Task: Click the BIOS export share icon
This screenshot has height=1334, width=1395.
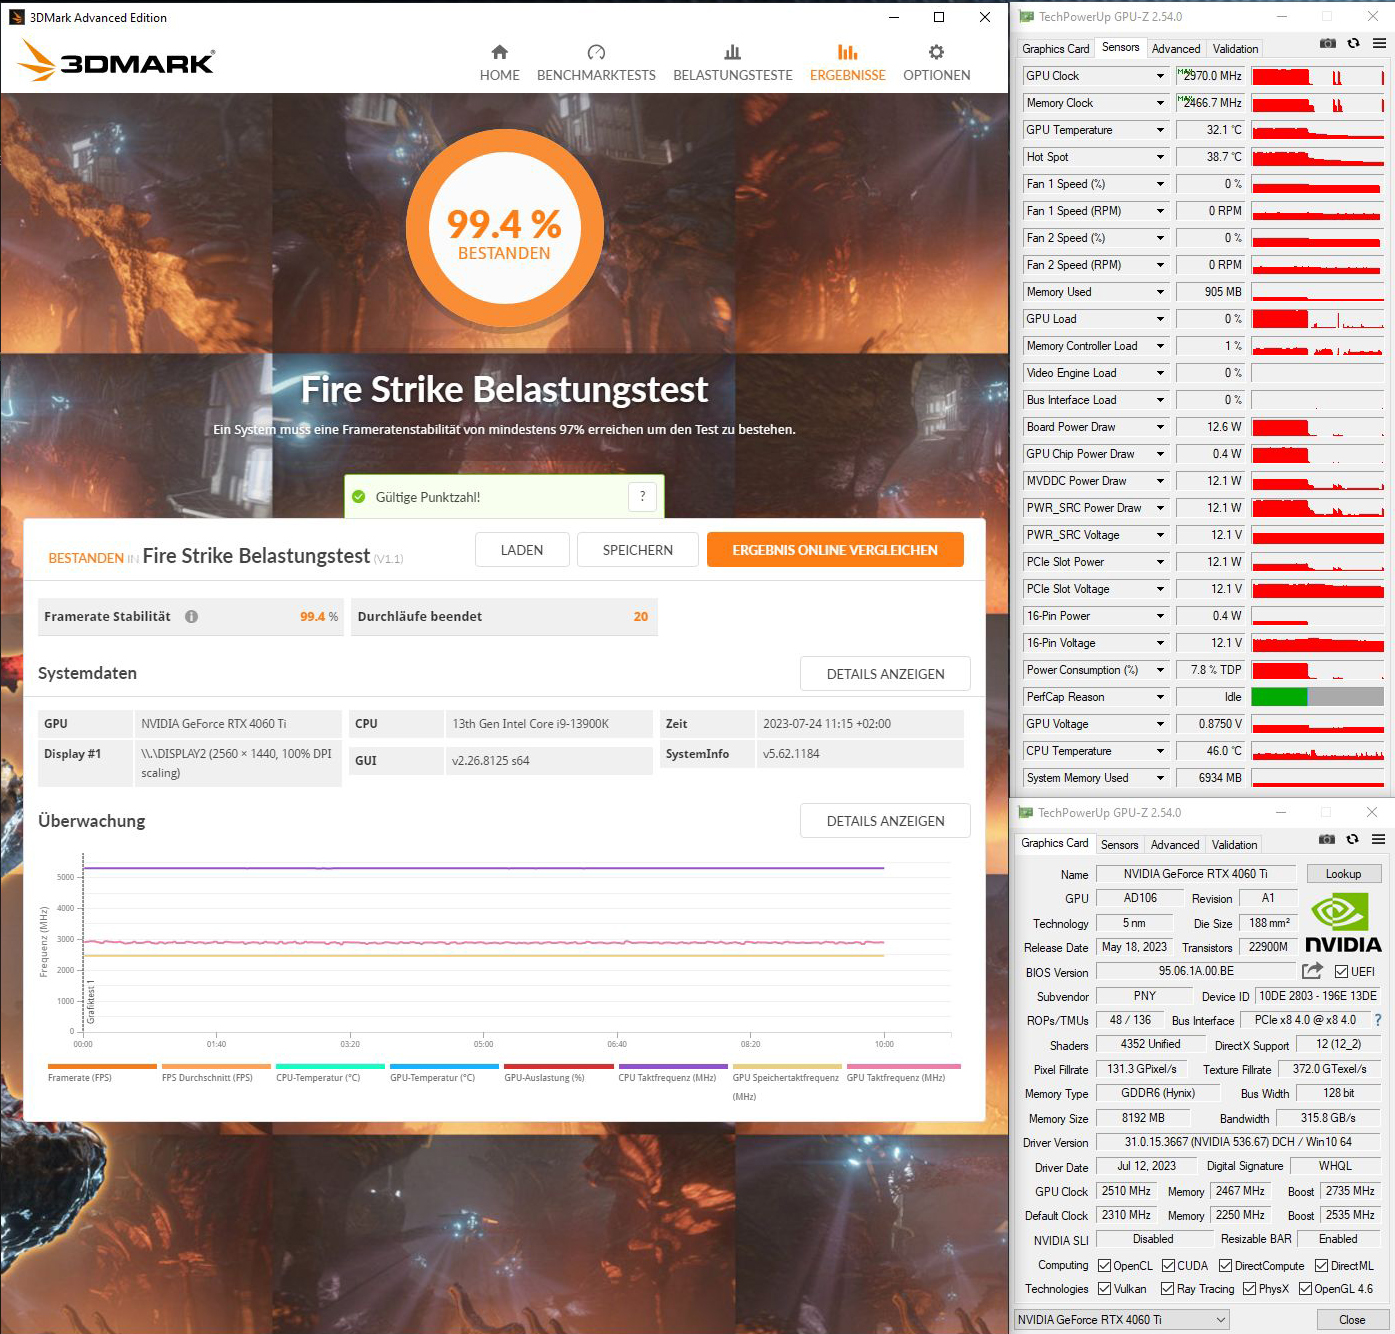Action: pos(1312,971)
